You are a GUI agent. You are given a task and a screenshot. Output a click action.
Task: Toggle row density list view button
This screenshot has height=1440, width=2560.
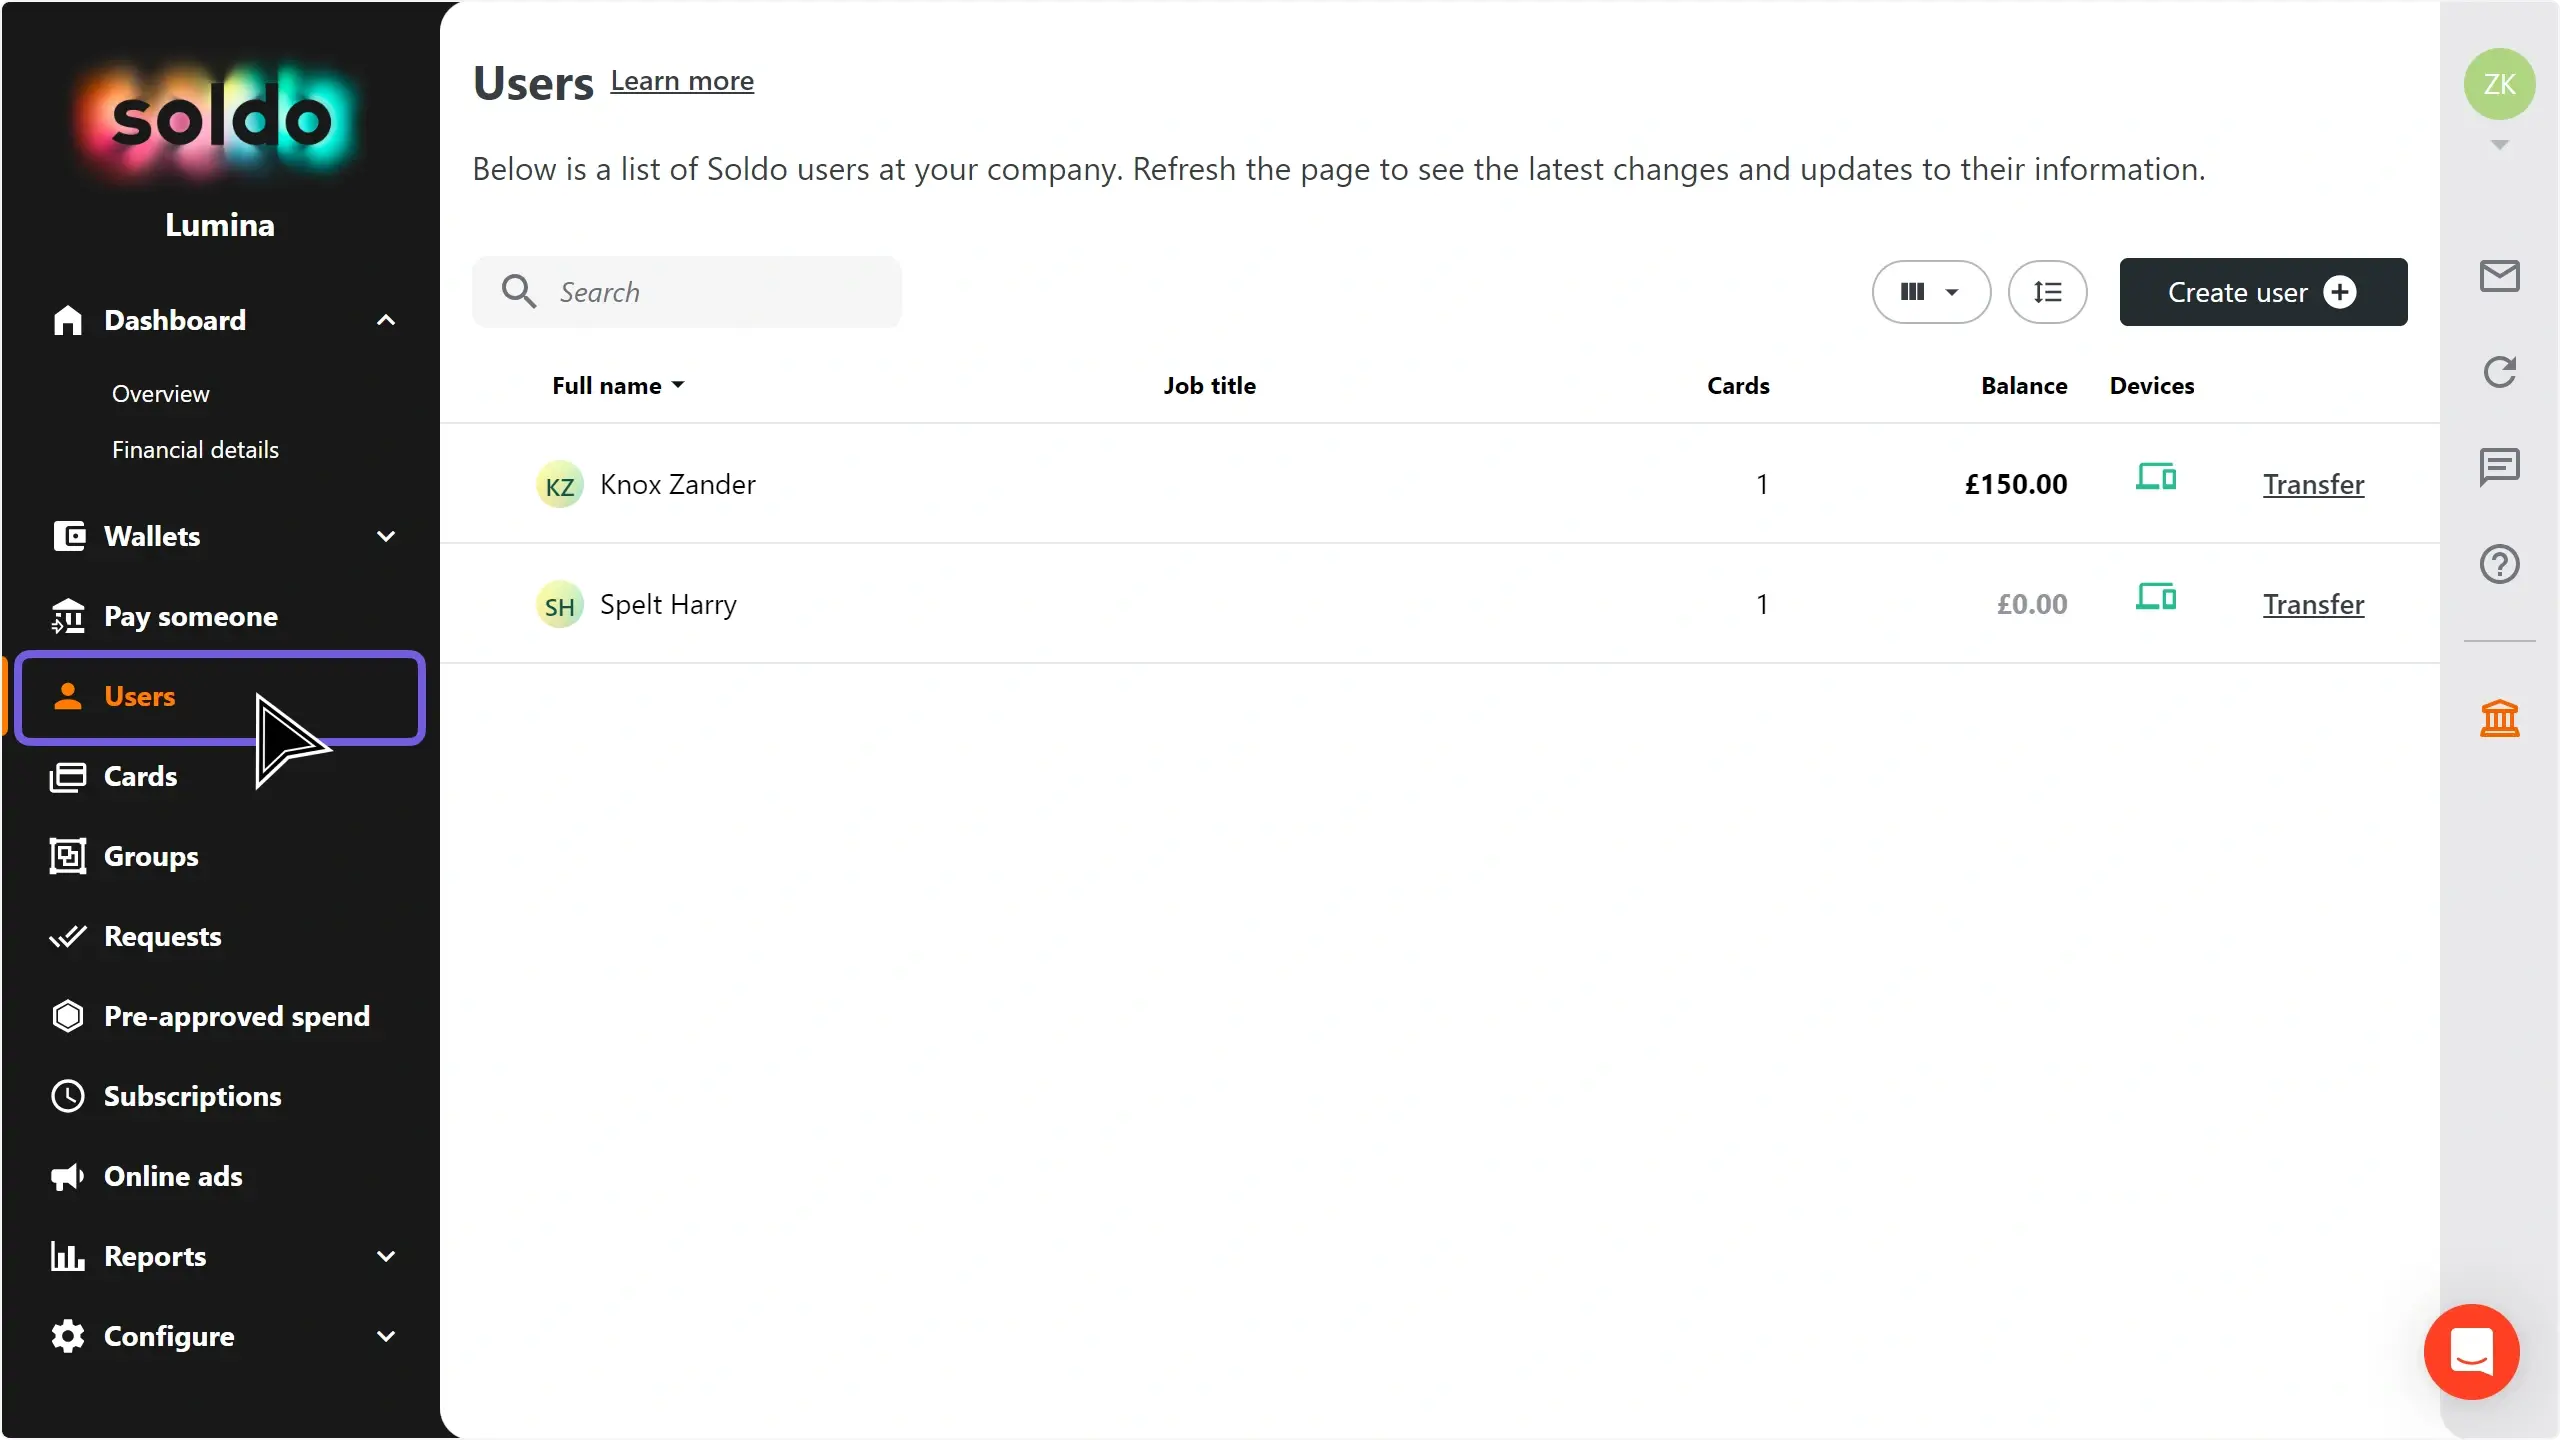(2047, 292)
